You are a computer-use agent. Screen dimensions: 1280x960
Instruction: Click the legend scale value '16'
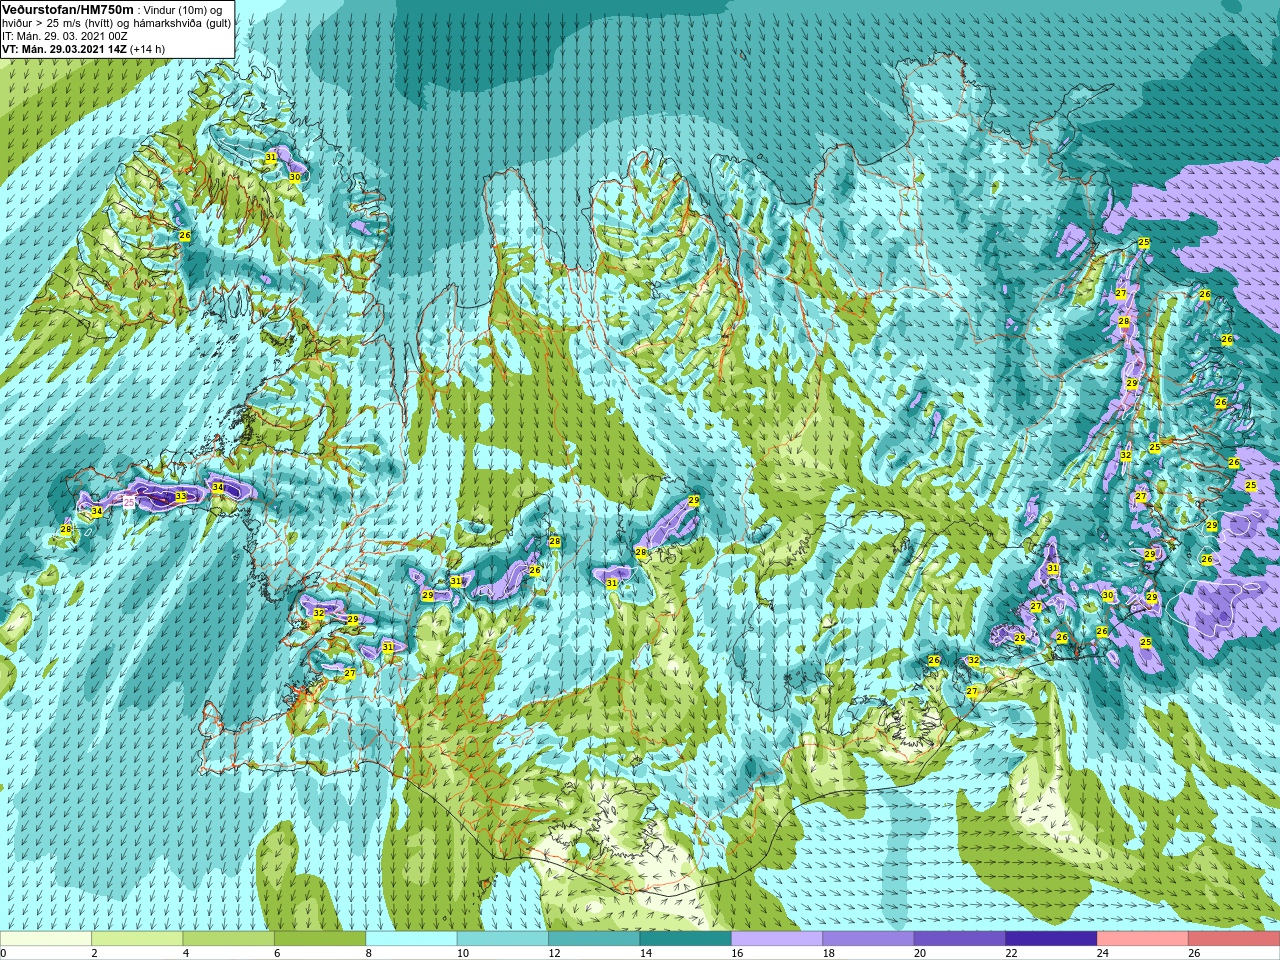737,953
